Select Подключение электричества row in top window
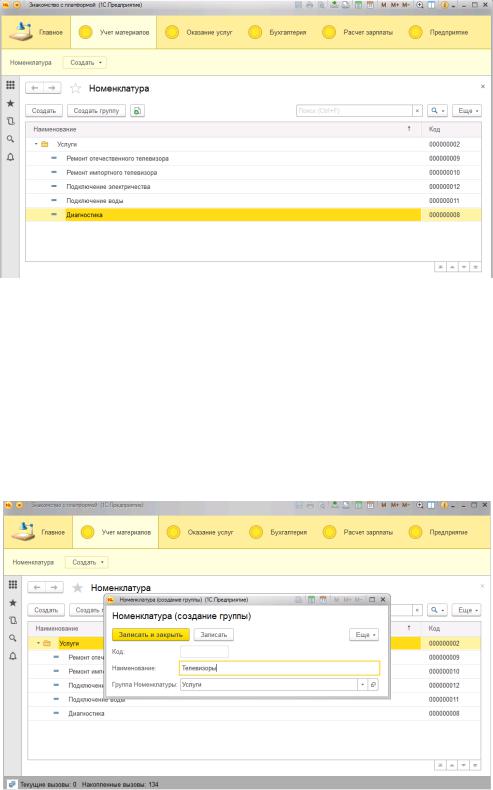493x790 pixels. (x=253, y=186)
